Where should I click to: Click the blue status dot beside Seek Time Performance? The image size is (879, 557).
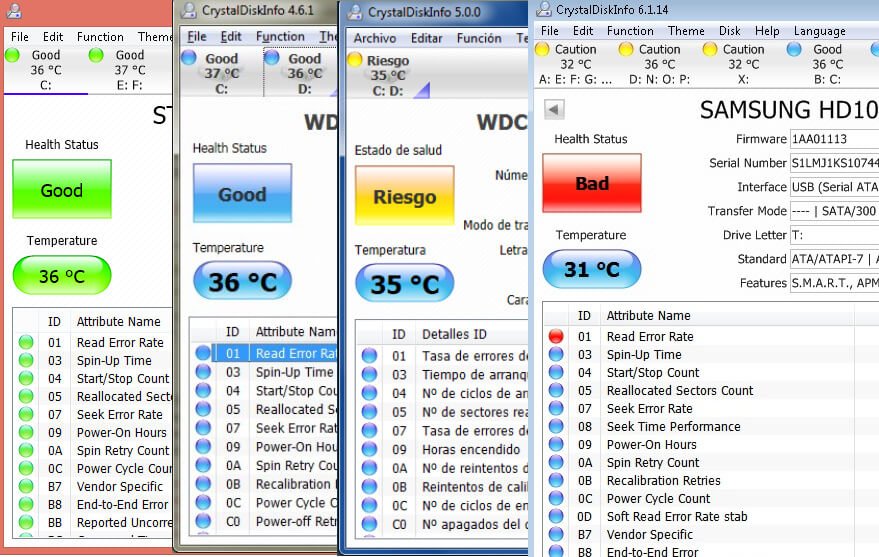pyautogui.click(x=556, y=426)
